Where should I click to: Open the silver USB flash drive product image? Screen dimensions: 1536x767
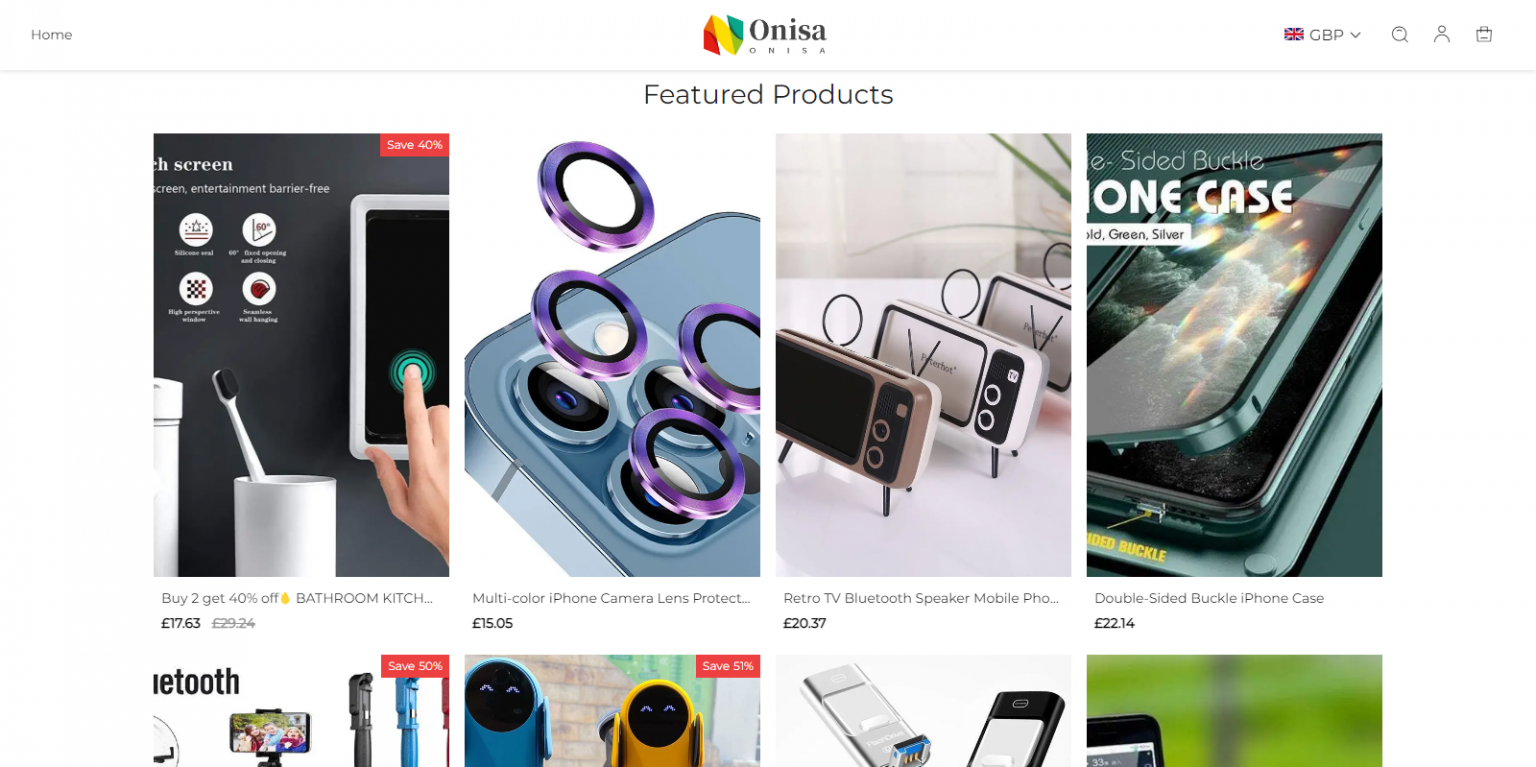923,711
